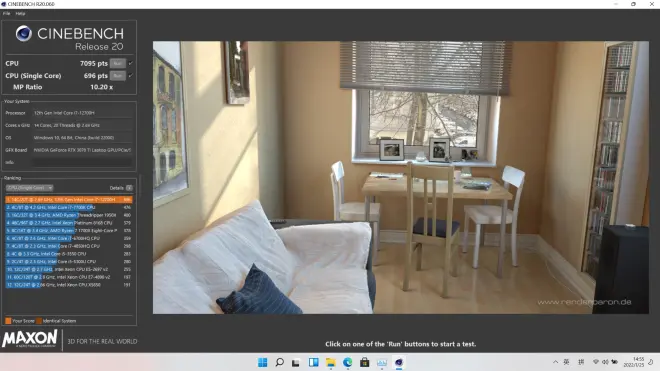Select Cinebench icon in taskbar
The image size is (660, 371).
[399, 362]
